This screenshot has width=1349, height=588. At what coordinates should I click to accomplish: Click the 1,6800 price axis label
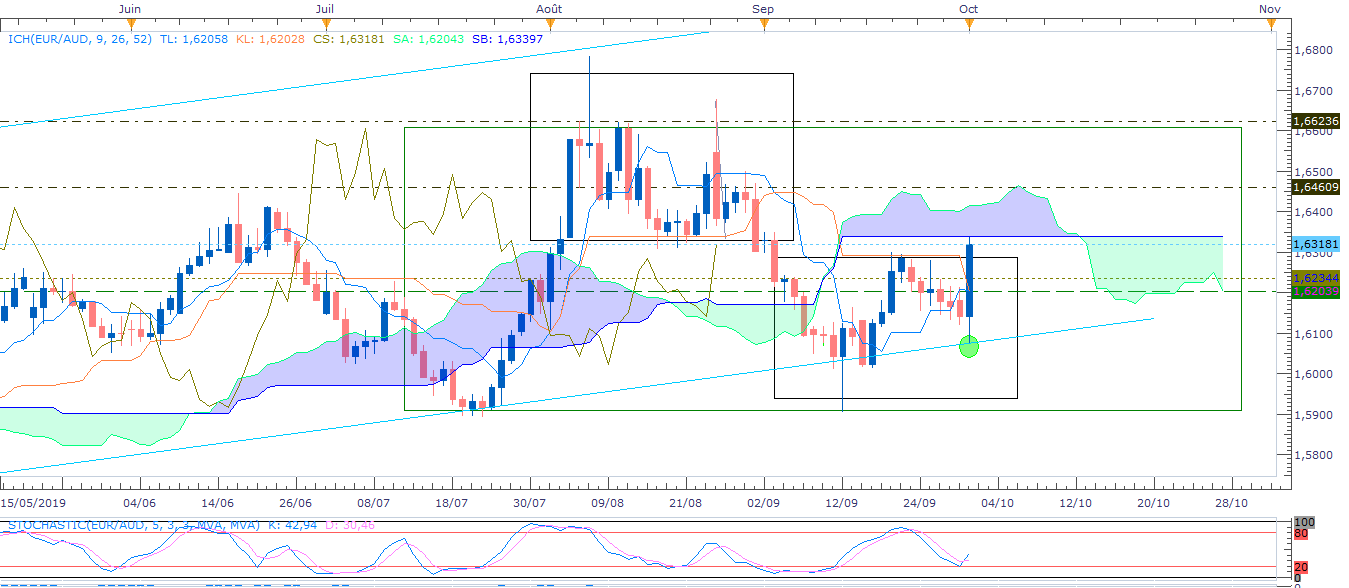(x=1312, y=49)
